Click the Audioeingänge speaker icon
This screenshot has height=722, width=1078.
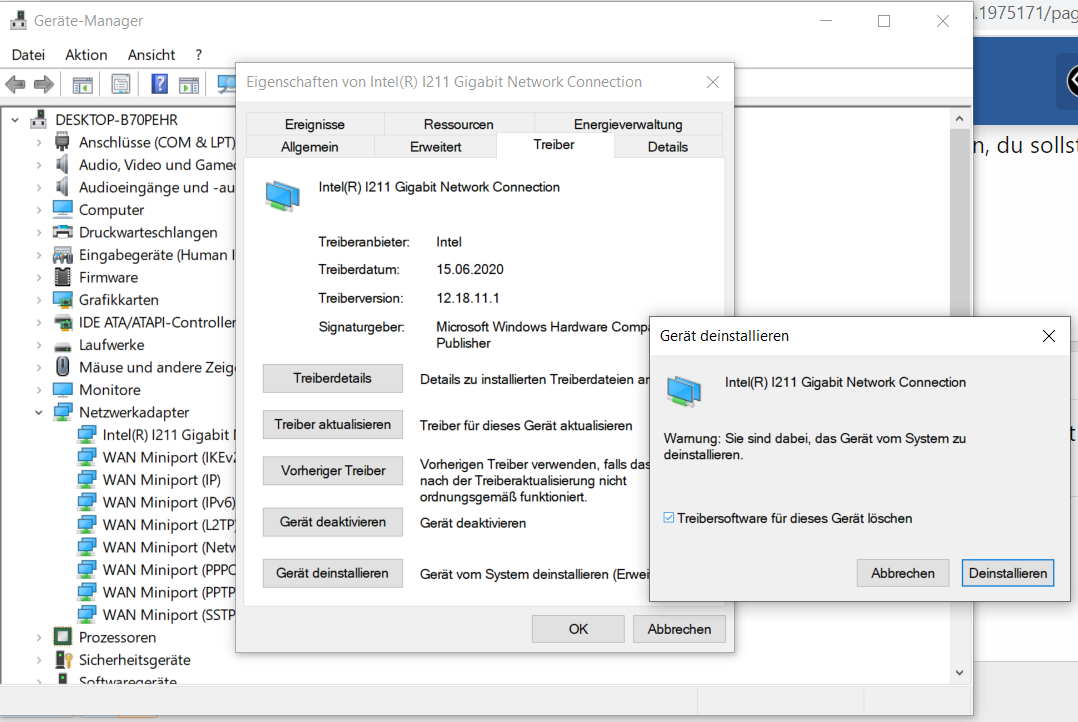[x=62, y=187]
